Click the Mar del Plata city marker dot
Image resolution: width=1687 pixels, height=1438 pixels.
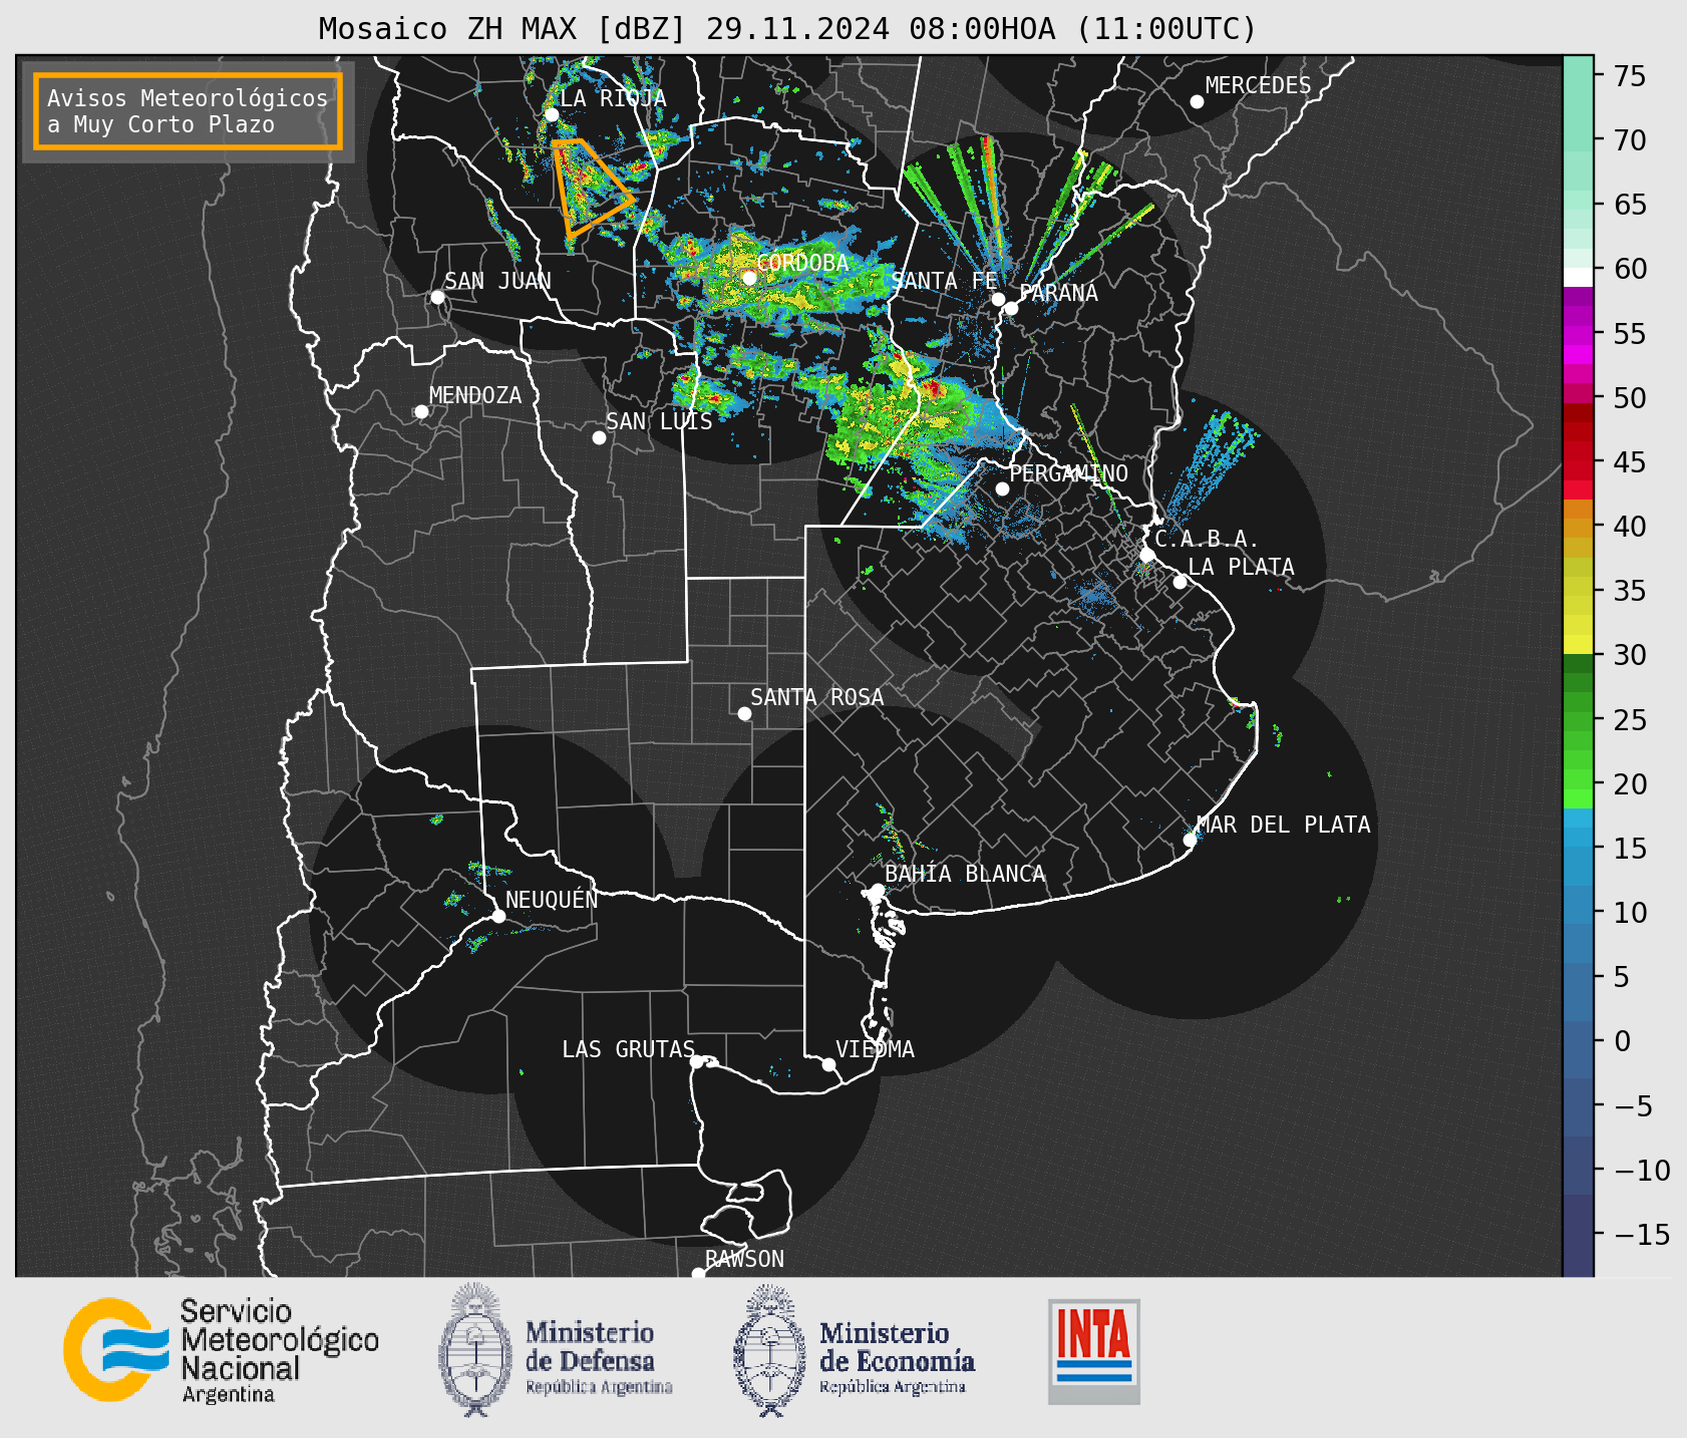1190,840
